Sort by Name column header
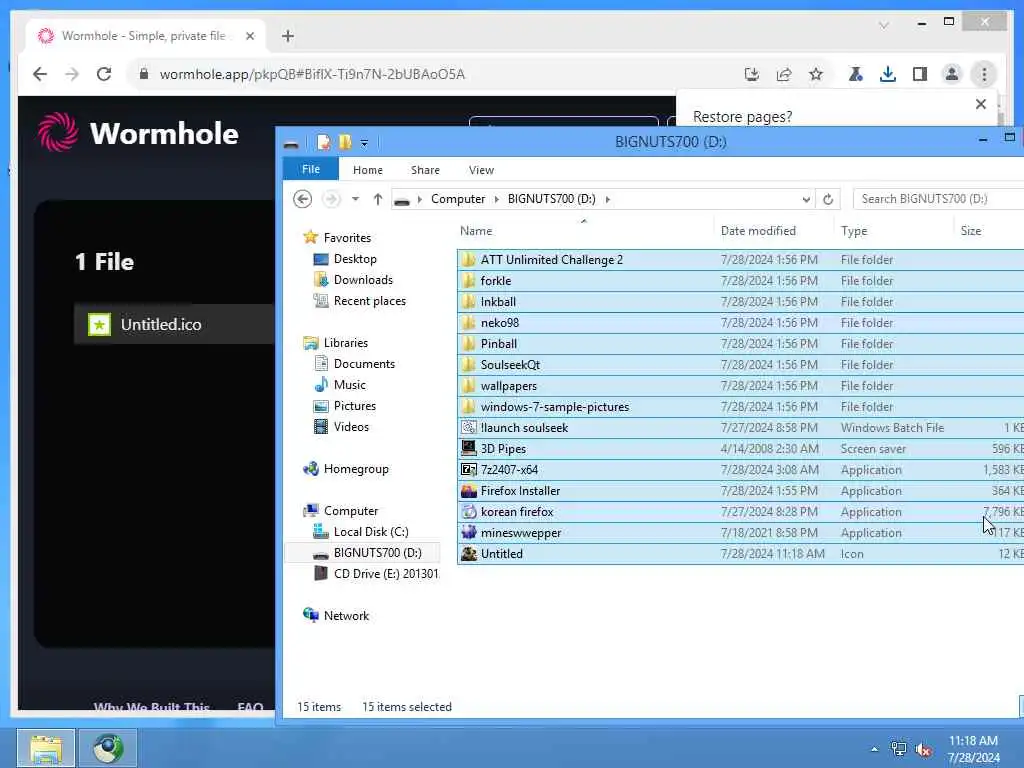 [x=476, y=231]
